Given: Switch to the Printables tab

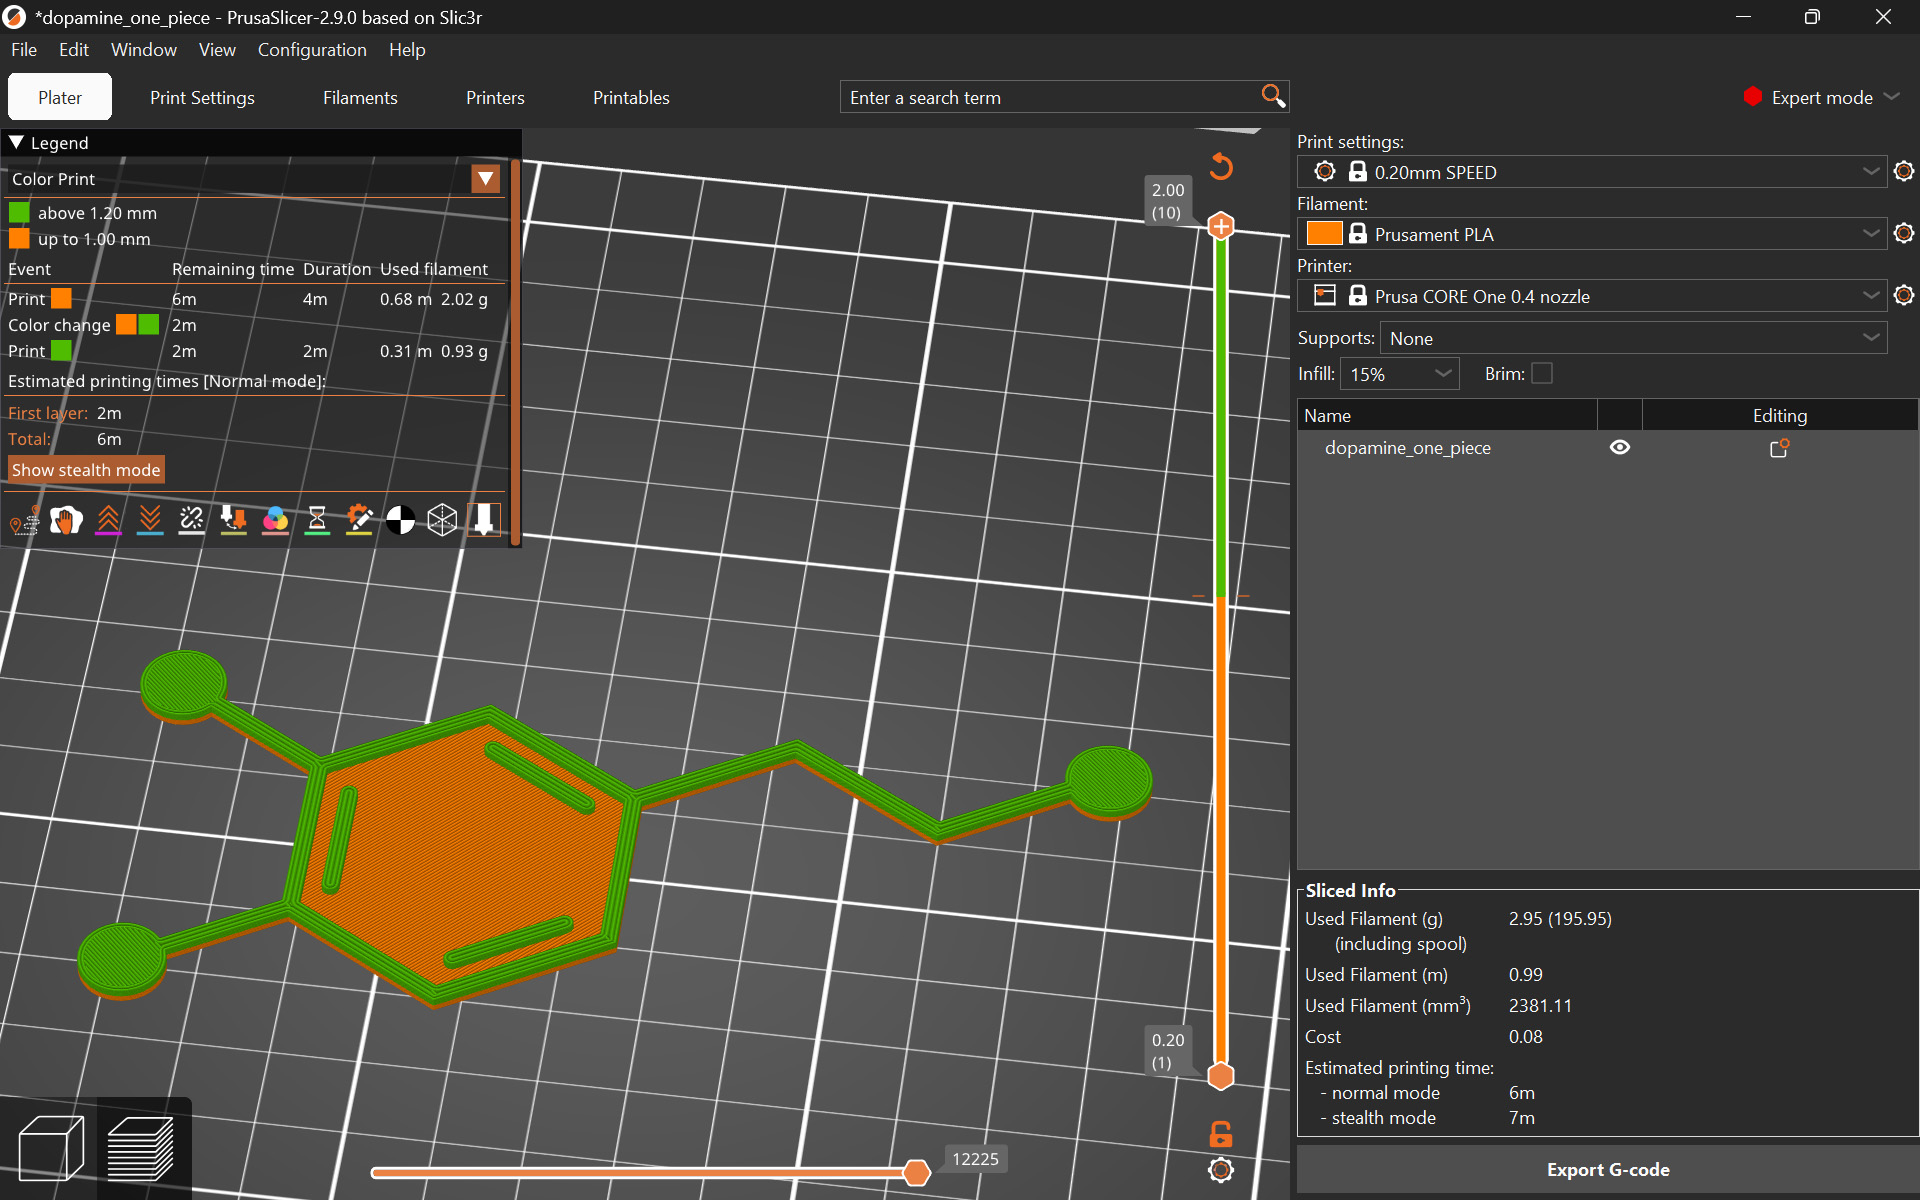Looking at the screenshot, I should (x=631, y=97).
